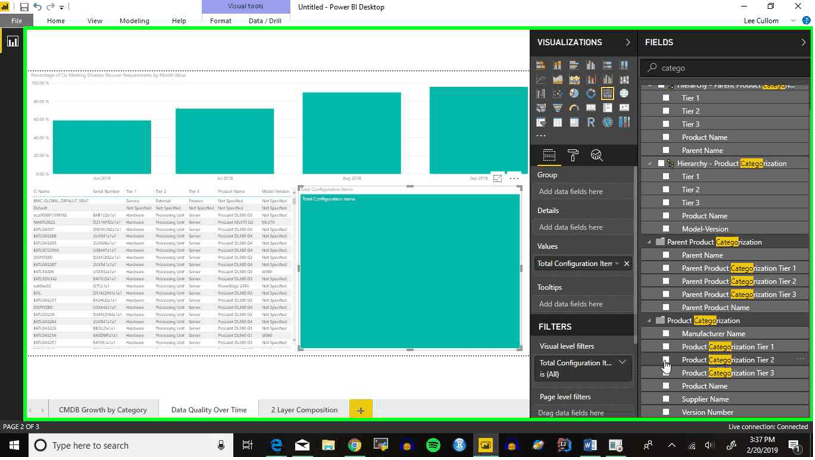Open the Lee Cullom account dropdown
815x460 pixels.
coord(793,21)
